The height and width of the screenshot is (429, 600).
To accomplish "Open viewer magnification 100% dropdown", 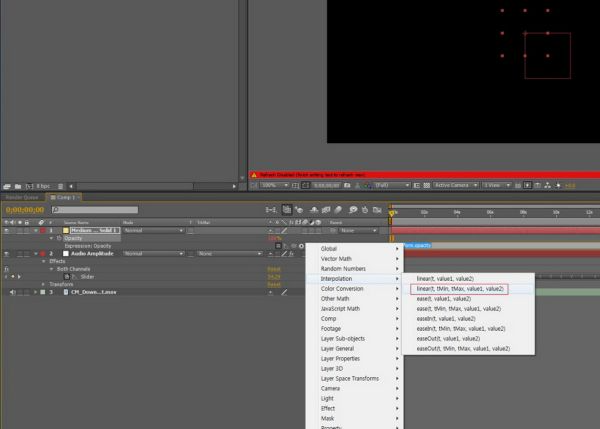I will tap(270, 185).
